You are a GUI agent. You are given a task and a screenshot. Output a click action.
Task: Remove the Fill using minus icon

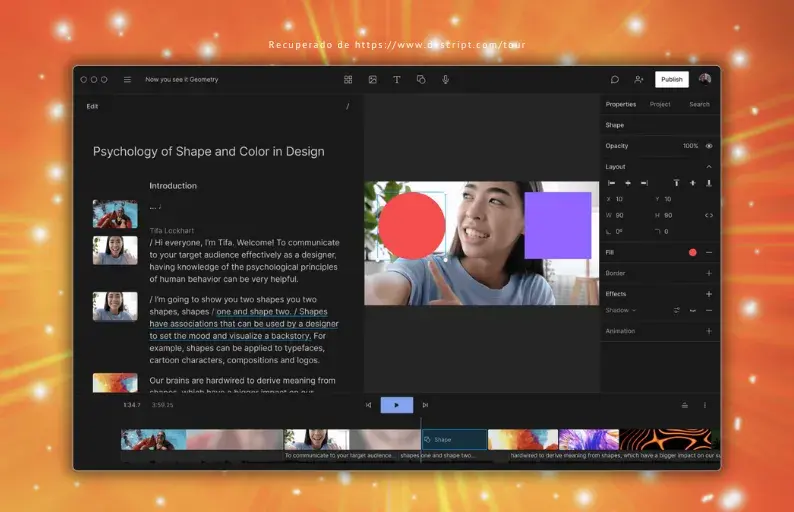coord(709,252)
